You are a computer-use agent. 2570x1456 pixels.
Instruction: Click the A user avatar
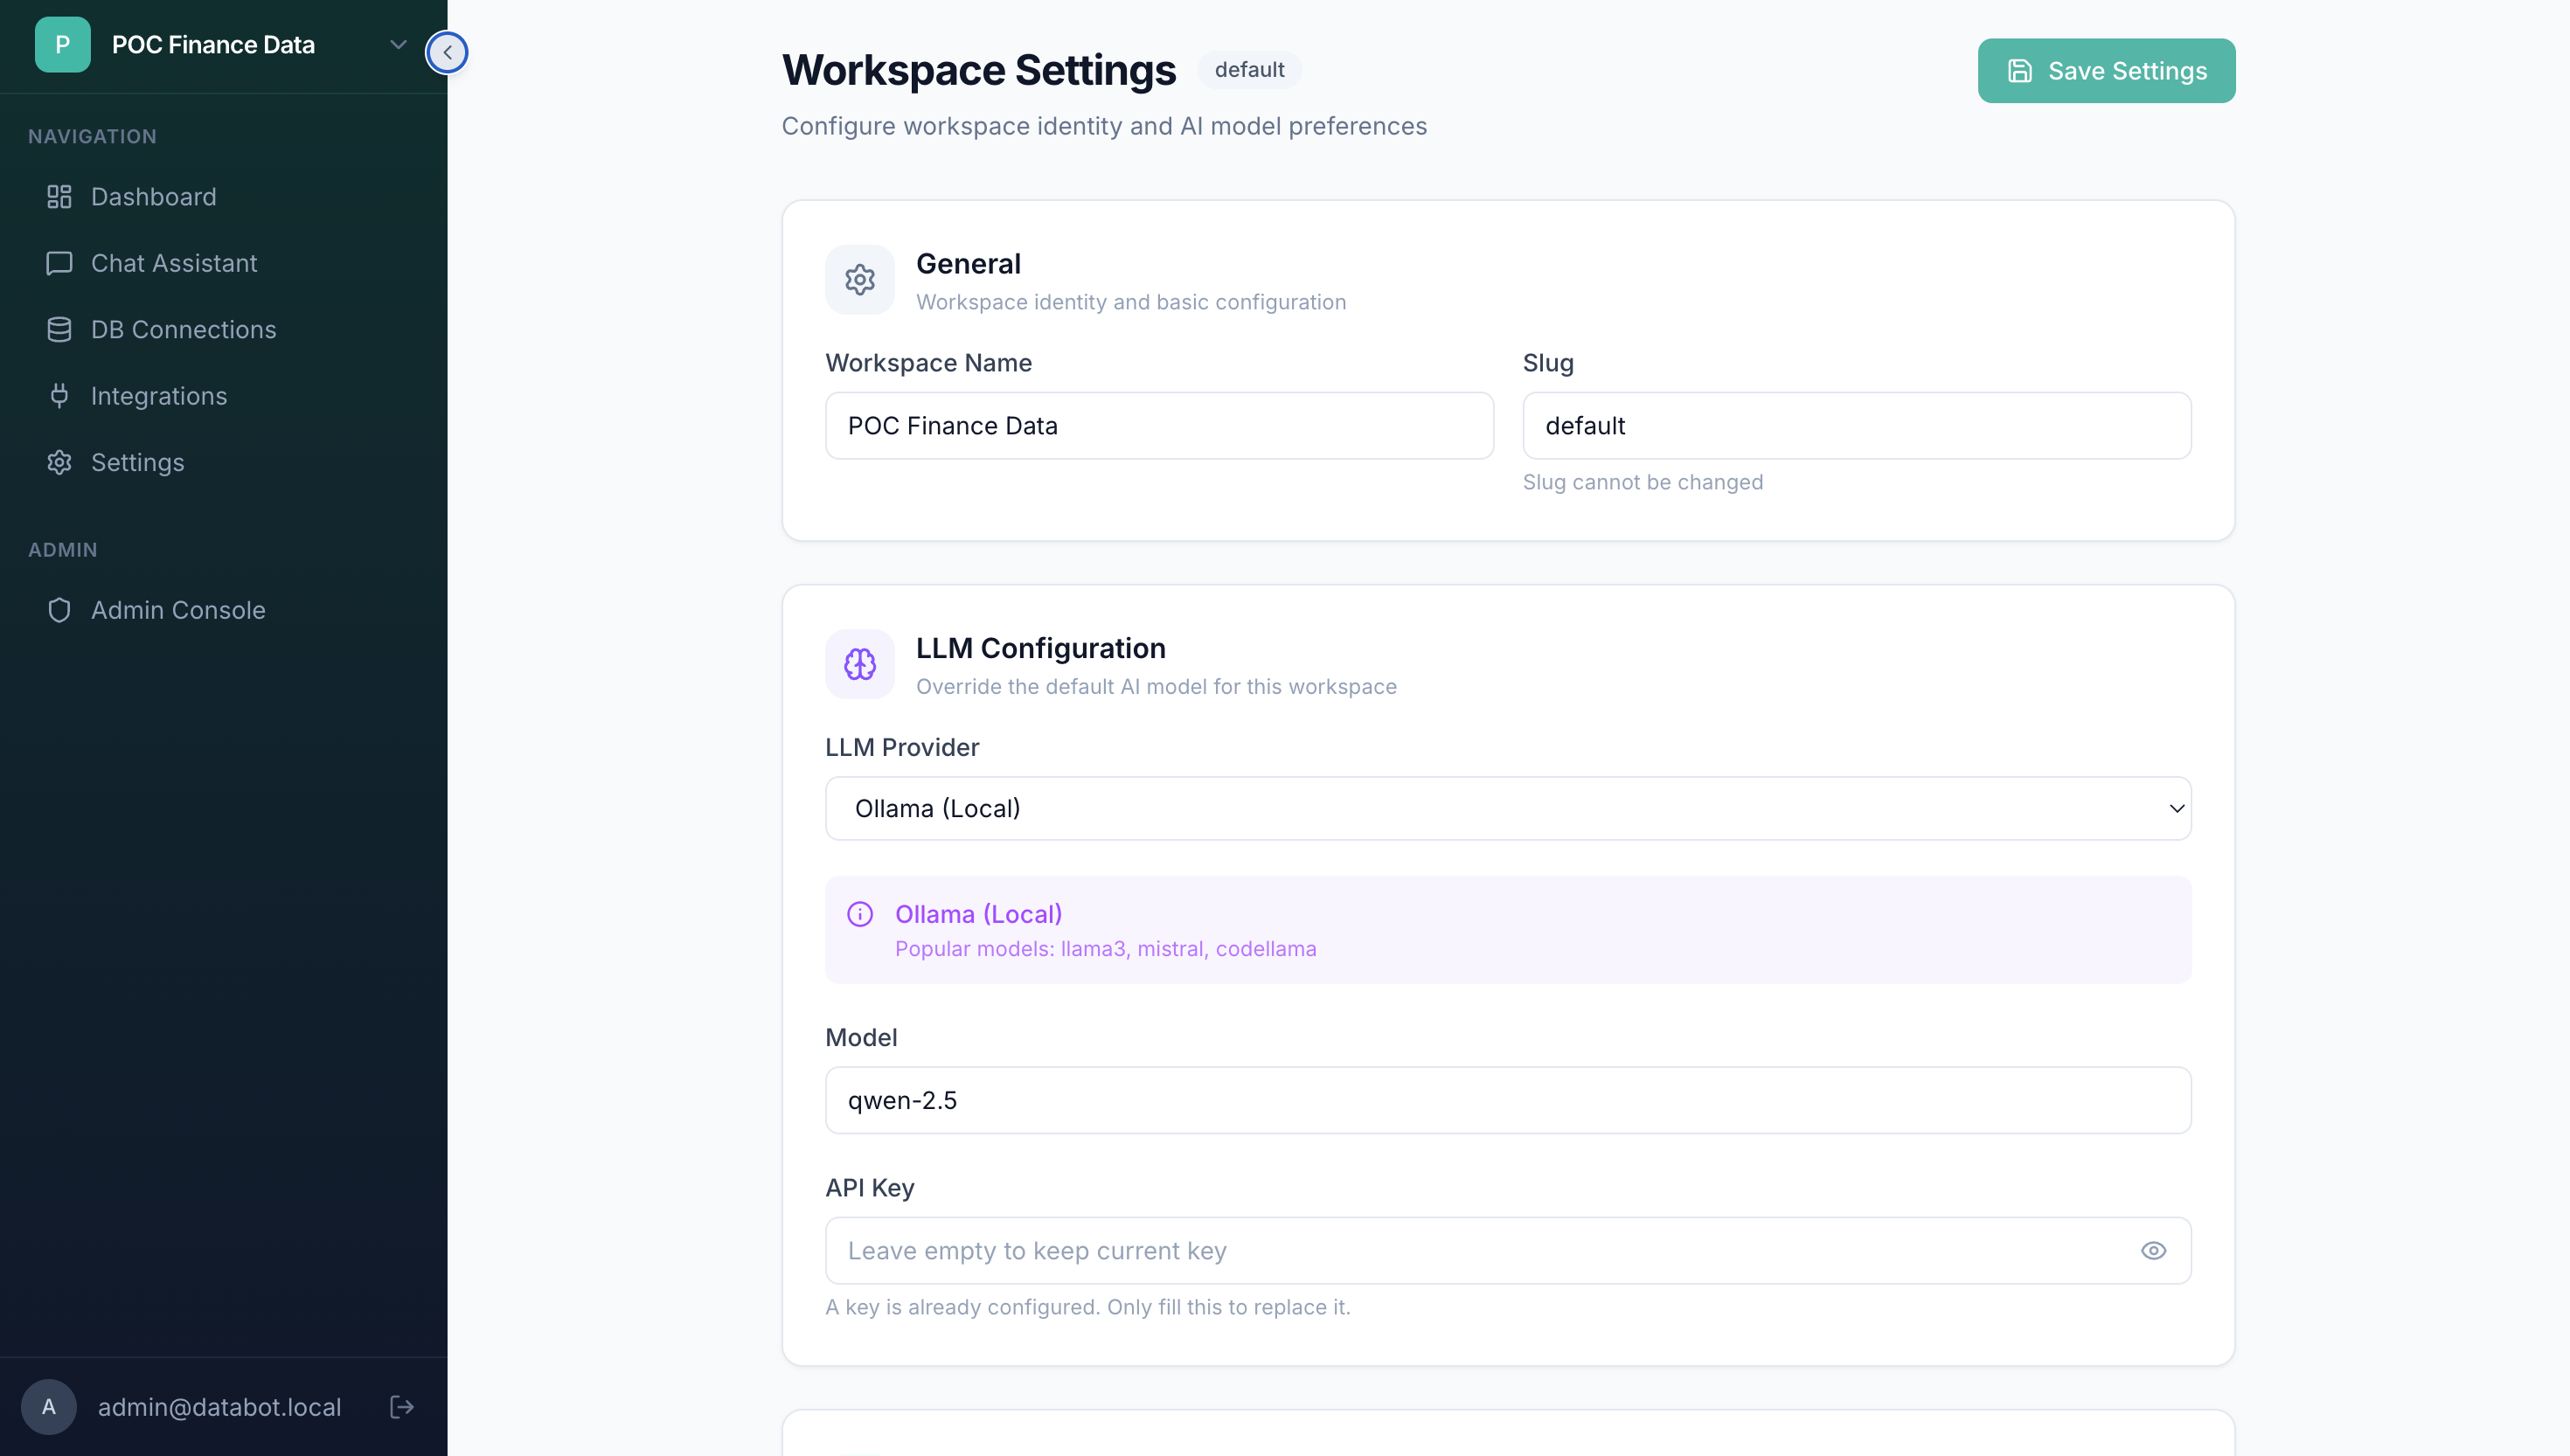pos(48,1407)
